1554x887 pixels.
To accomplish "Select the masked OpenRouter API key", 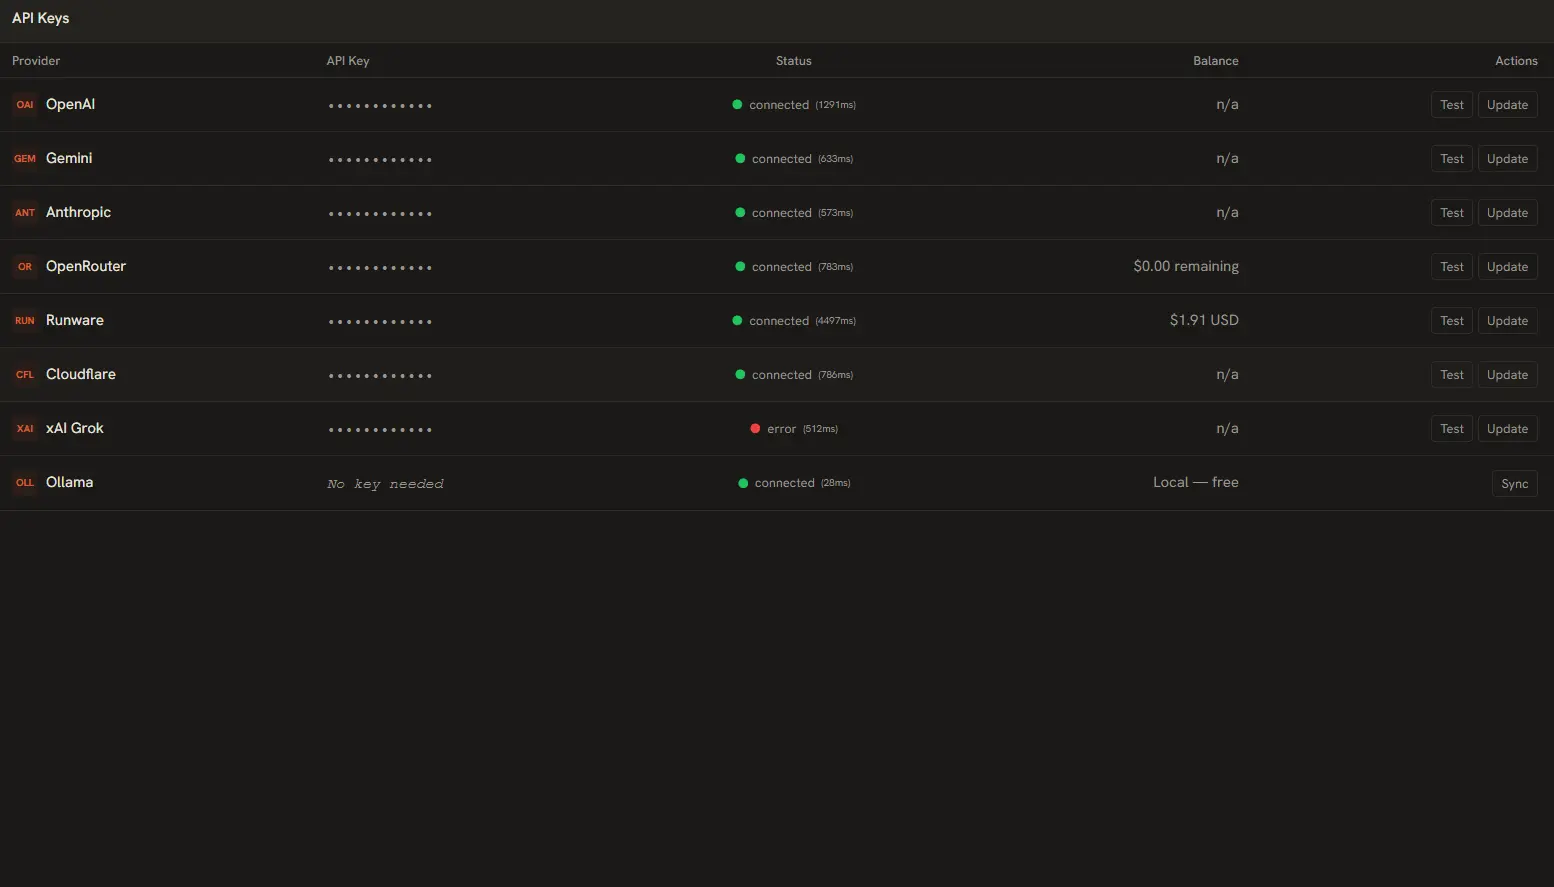I will [x=380, y=268].
